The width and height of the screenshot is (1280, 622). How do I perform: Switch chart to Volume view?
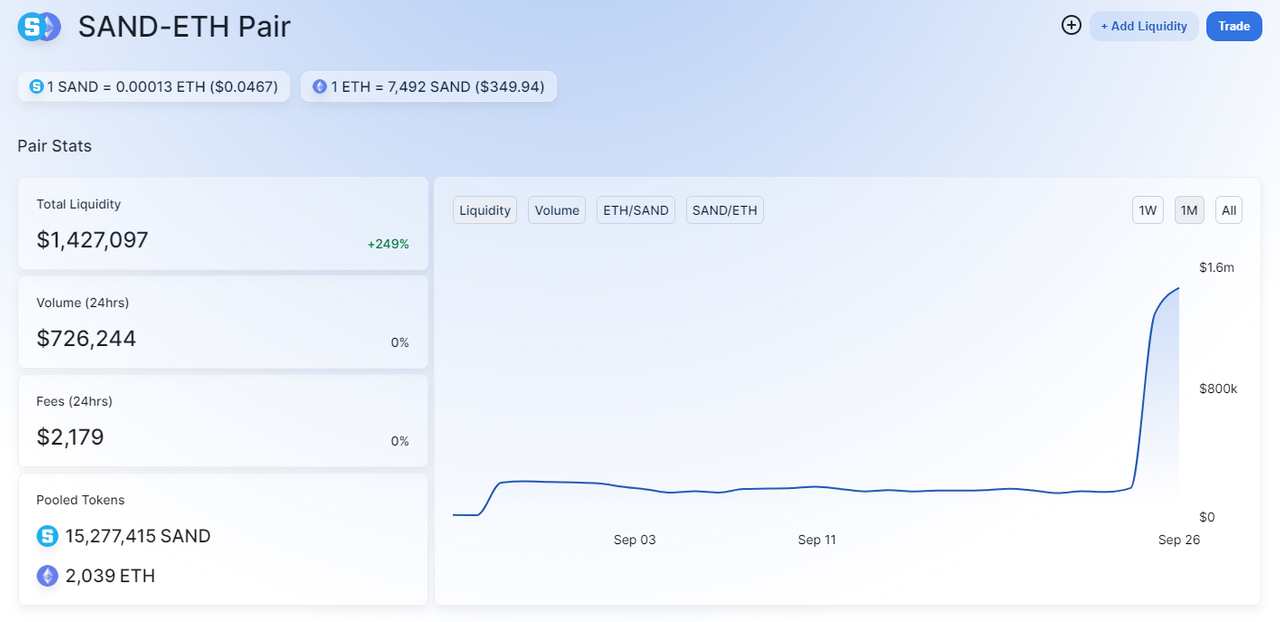557,210
